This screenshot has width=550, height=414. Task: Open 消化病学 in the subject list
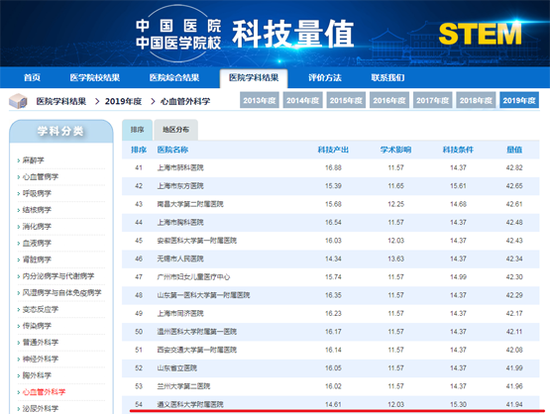coord(37,227)
